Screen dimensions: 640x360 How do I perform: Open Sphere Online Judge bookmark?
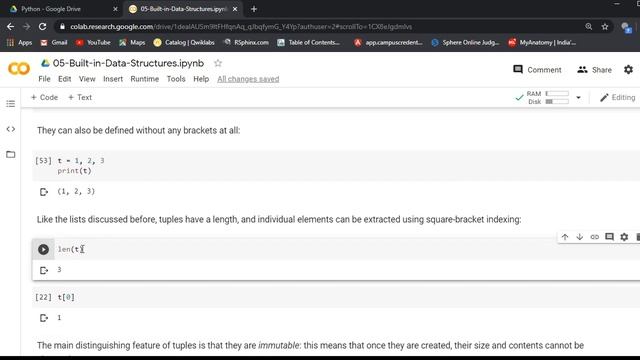tap(465, 42)
